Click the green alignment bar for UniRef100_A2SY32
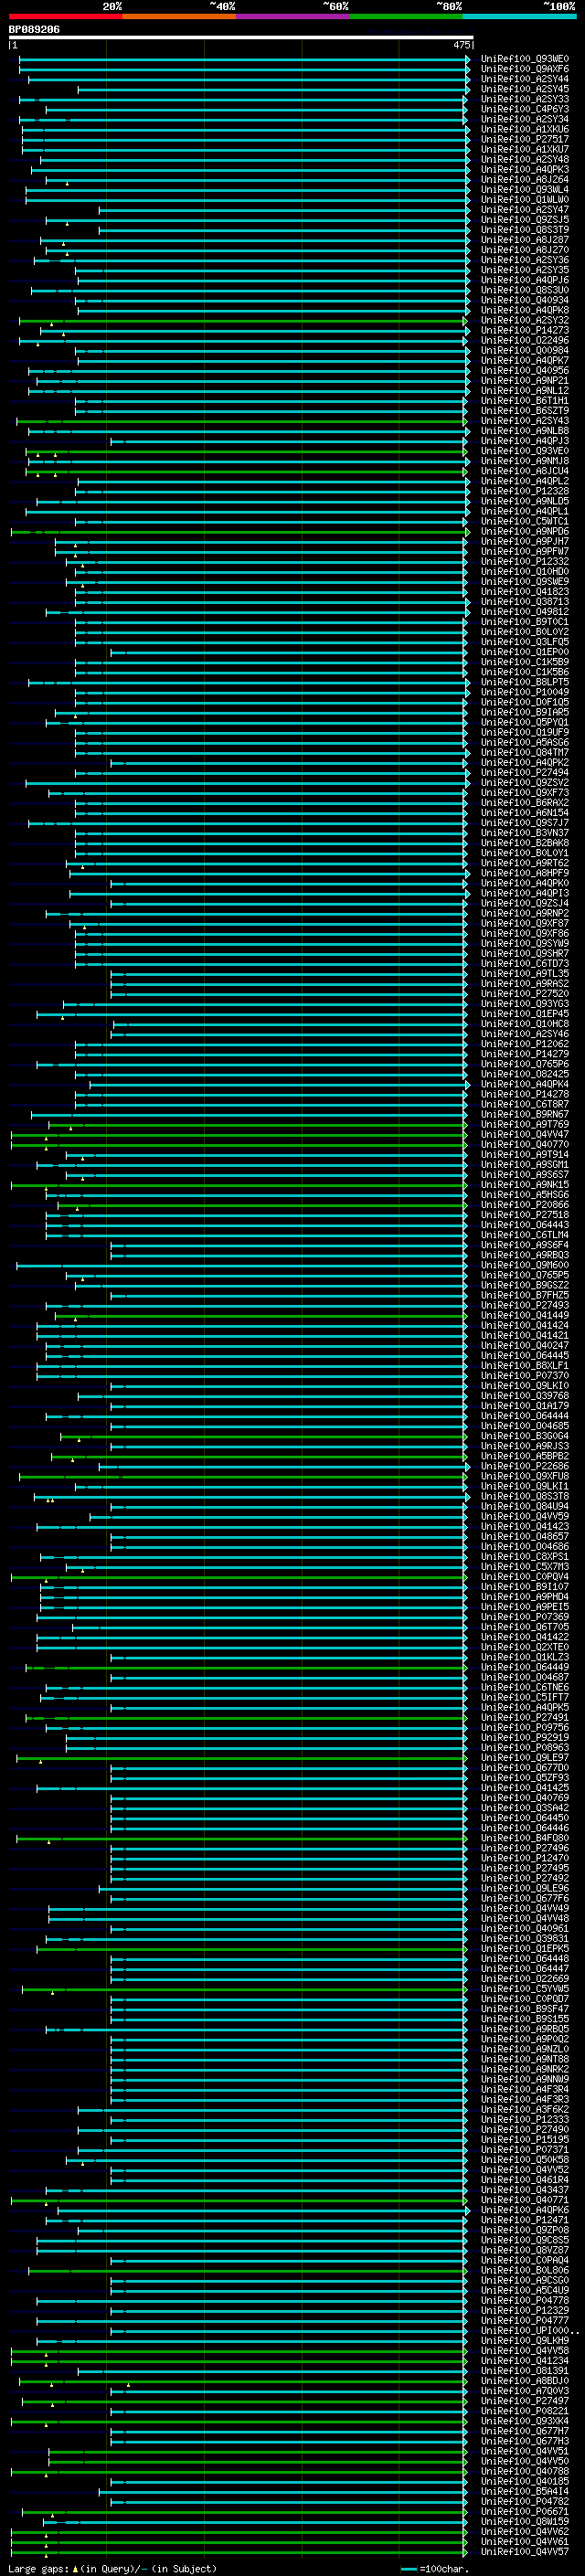The height and width of the screenshot is (2576, 585). [243, 321]
